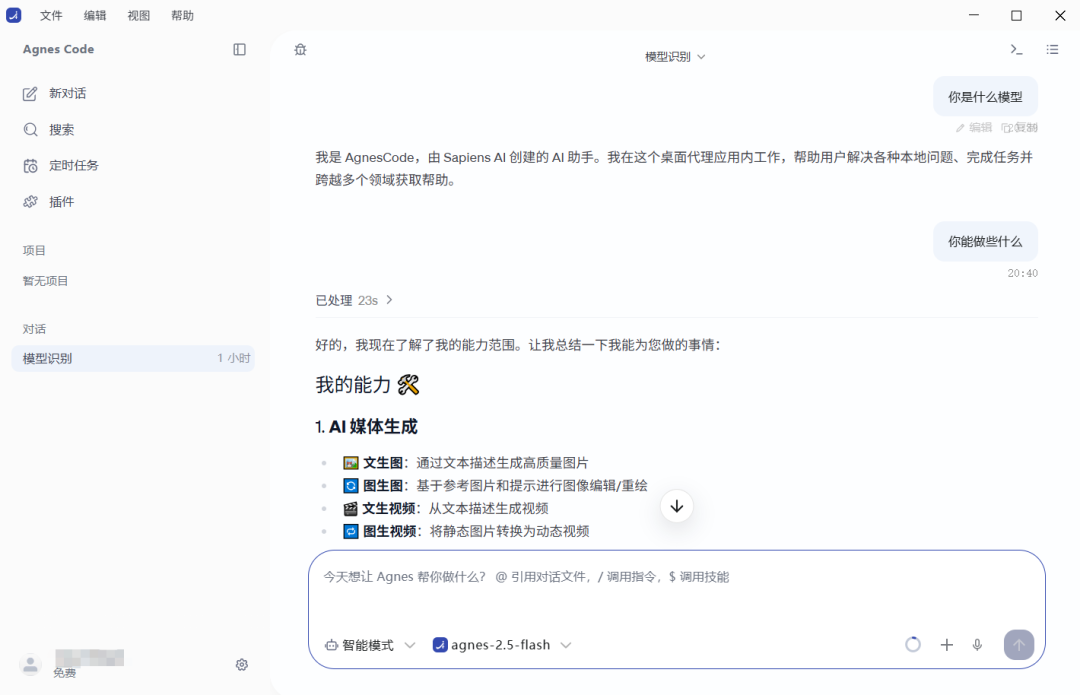
Task: Open the agnes-2.5-flash model dropdown
Action: click(x=502, y=645)
